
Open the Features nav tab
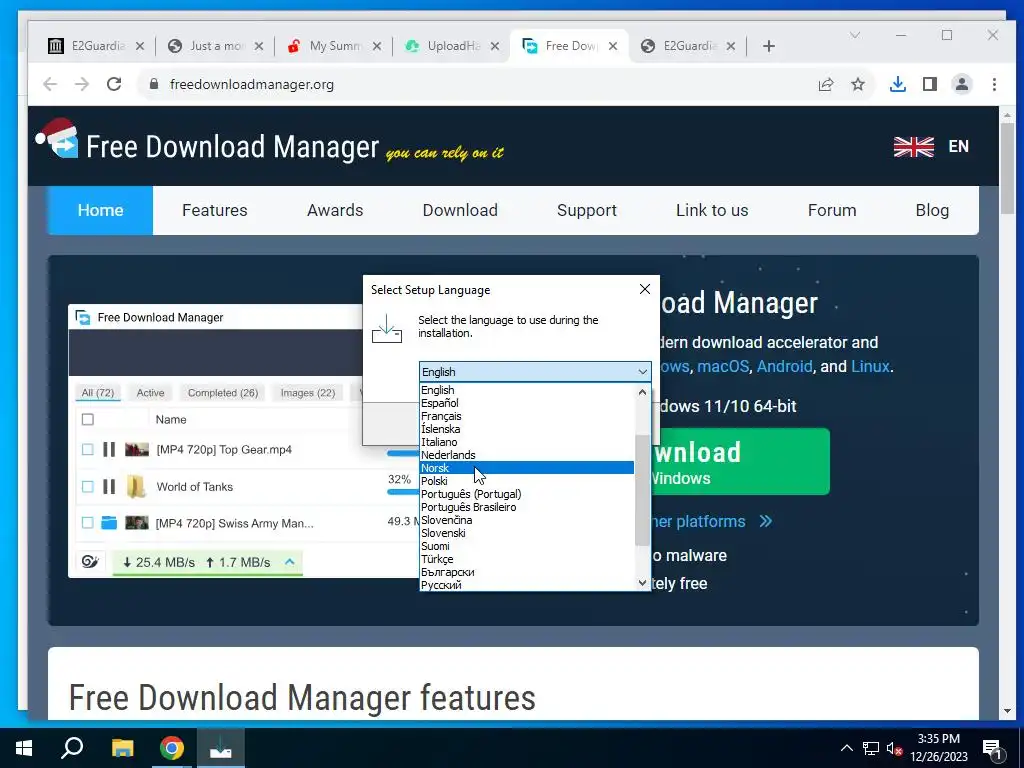(215, 210)
